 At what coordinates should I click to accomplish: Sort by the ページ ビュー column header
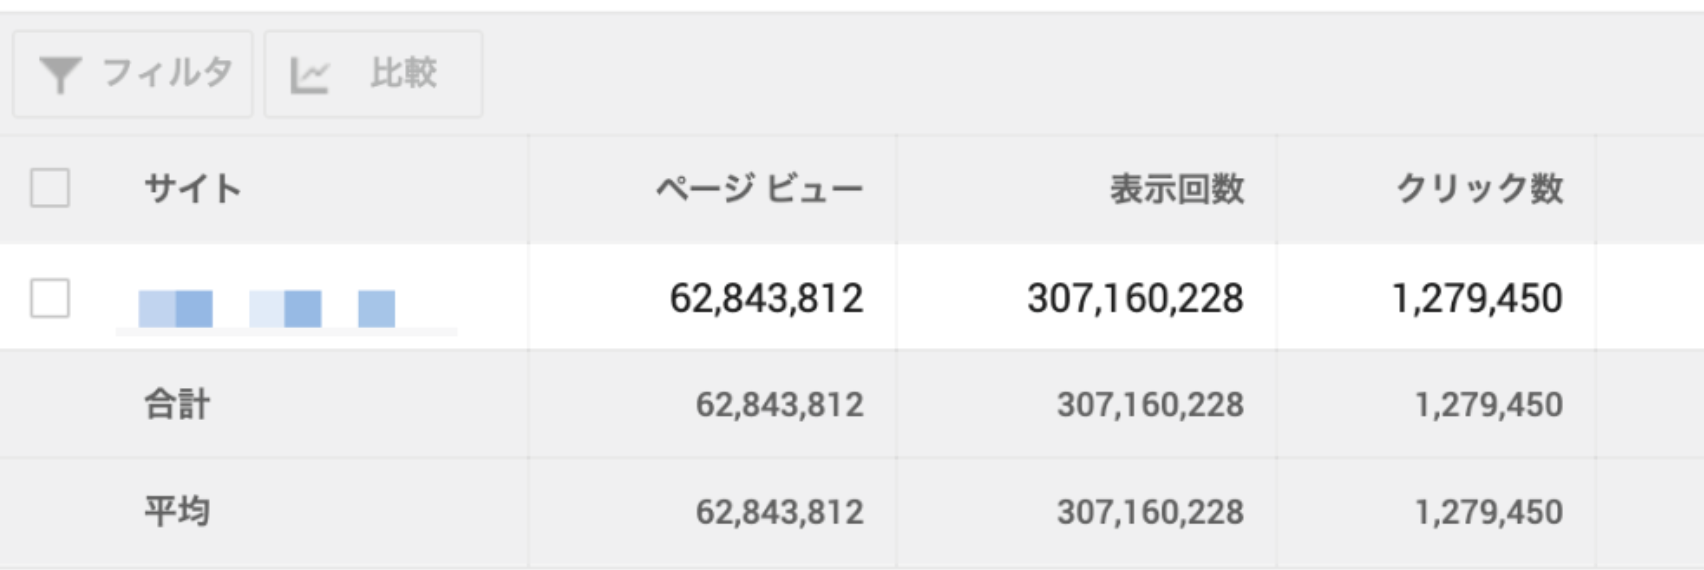(759, 188)
